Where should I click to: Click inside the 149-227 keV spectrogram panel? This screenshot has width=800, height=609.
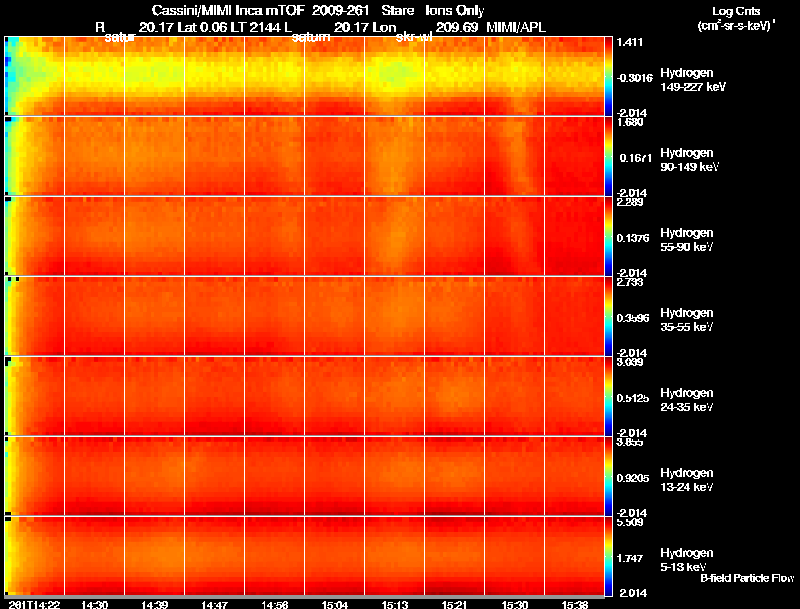point(305,76)
